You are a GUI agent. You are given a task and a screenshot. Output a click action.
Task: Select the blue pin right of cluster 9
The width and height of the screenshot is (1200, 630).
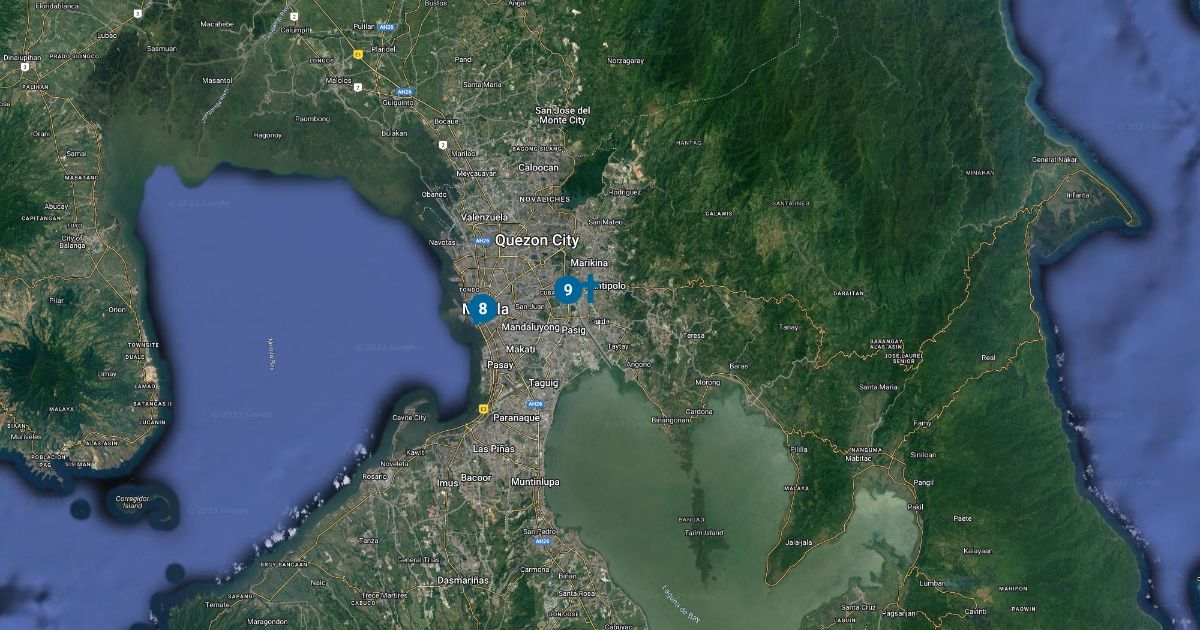pyautogui.click(x=591, y=287)
